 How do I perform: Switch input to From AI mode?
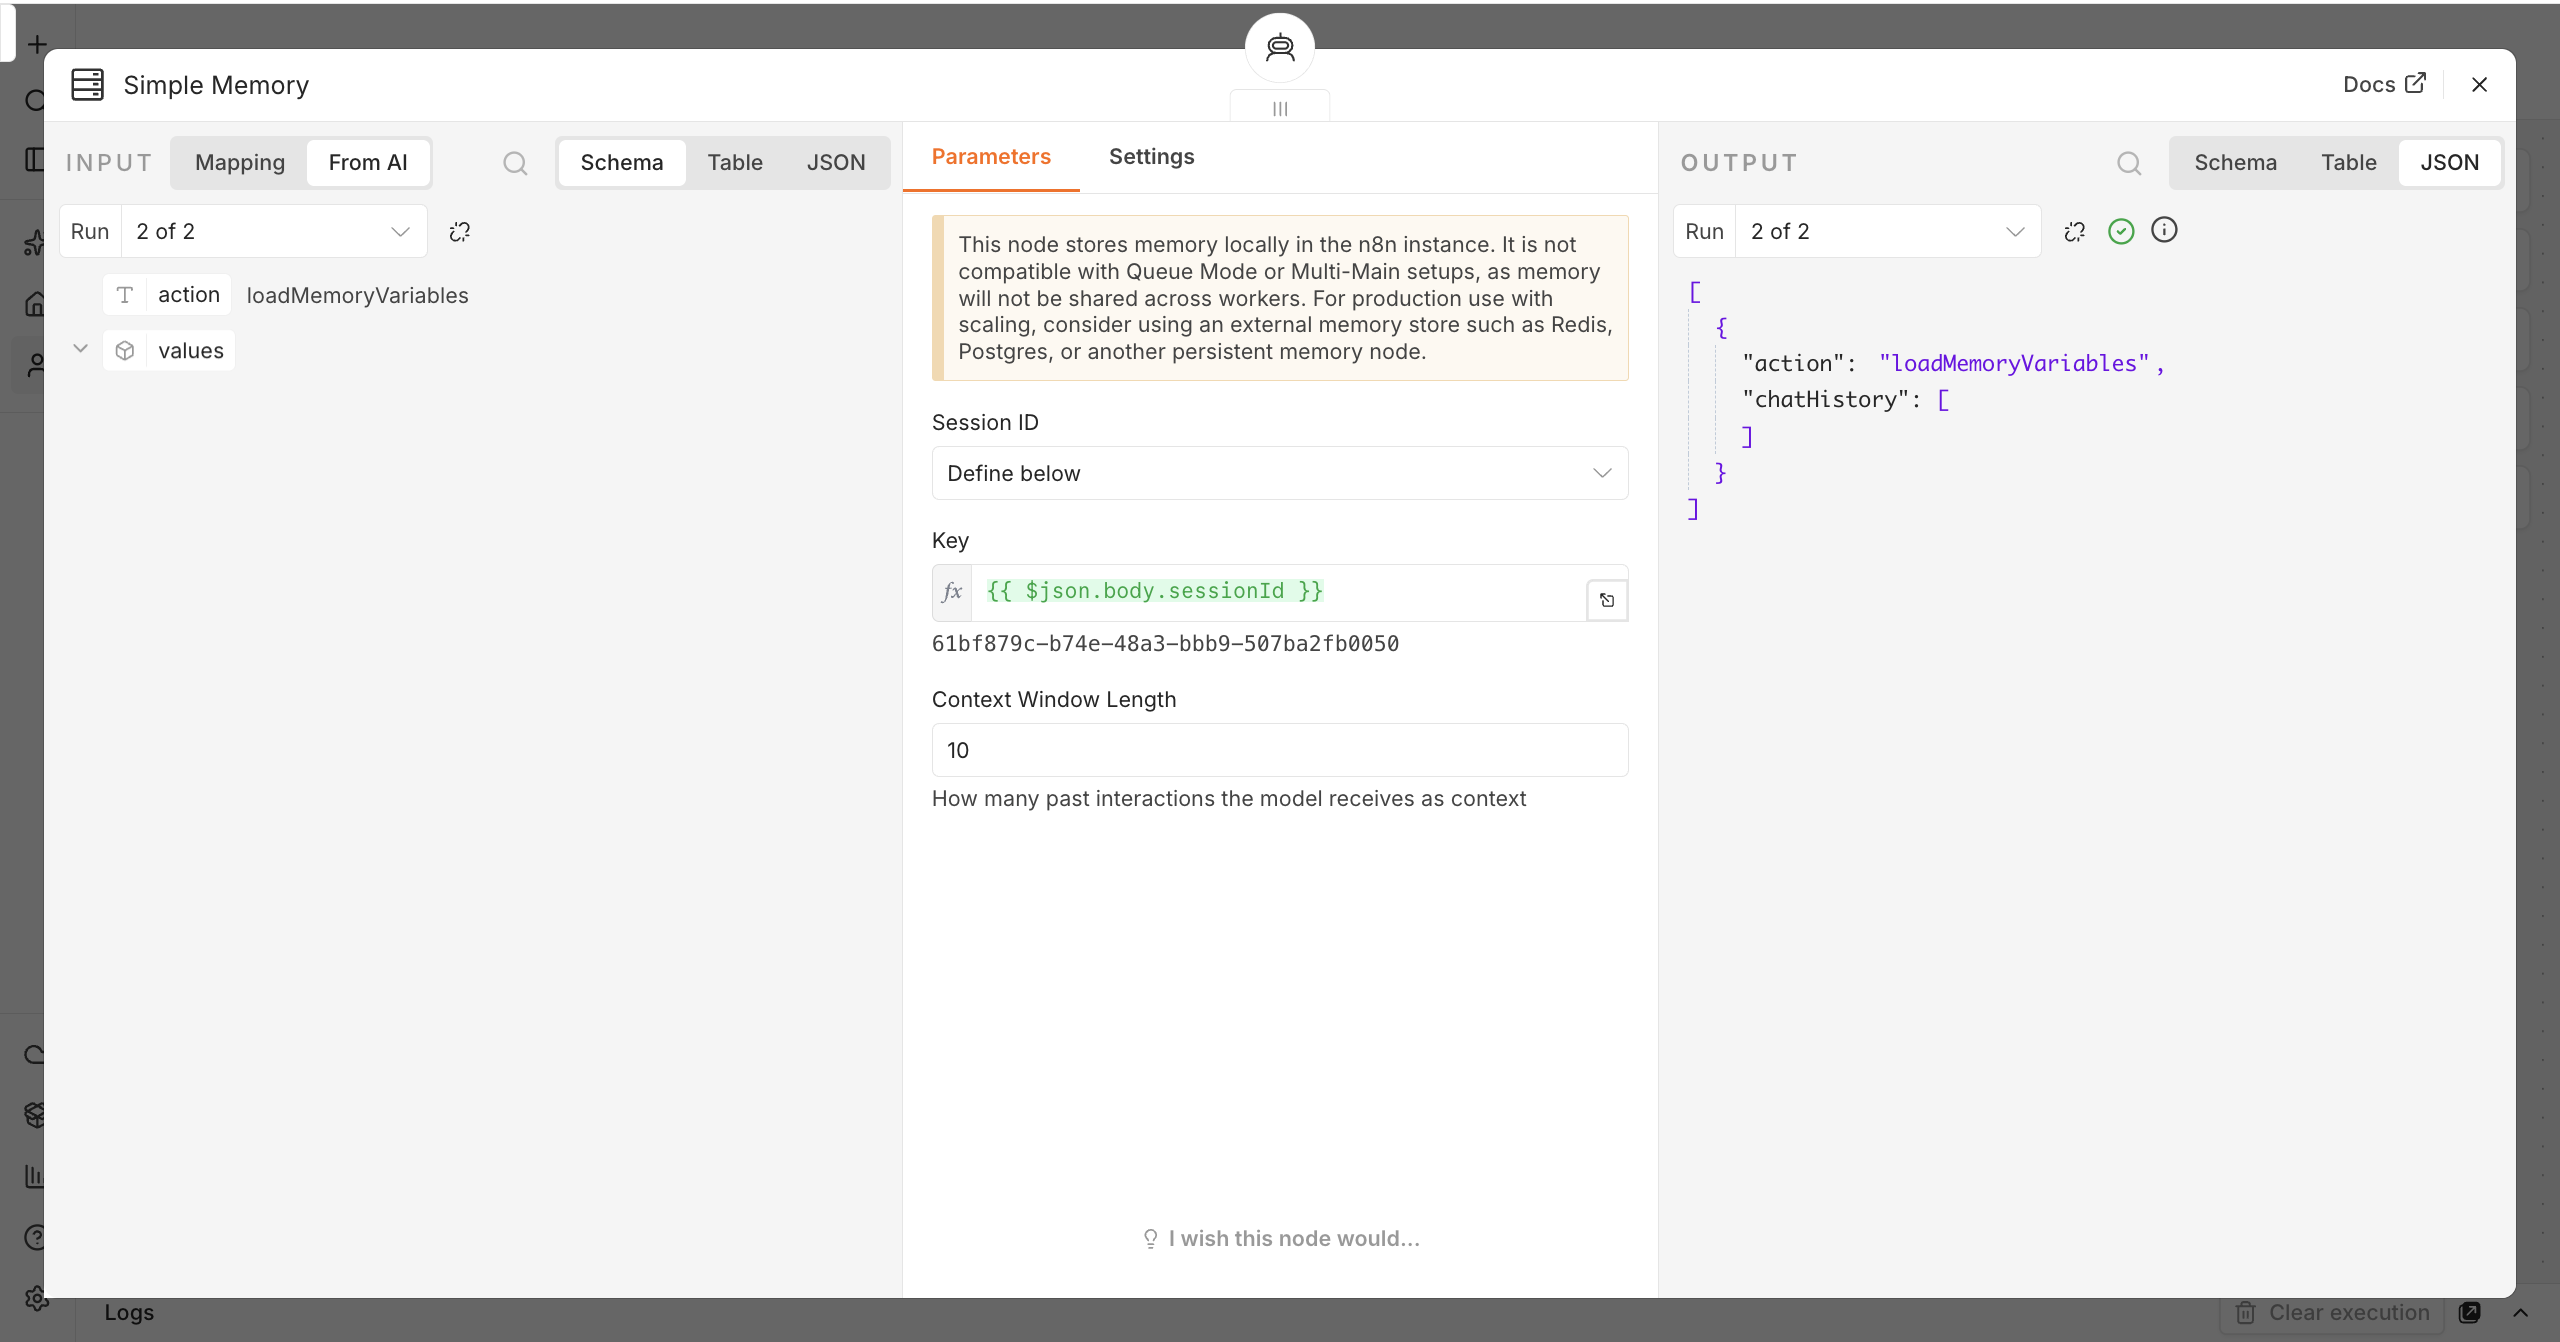point(368,162)
